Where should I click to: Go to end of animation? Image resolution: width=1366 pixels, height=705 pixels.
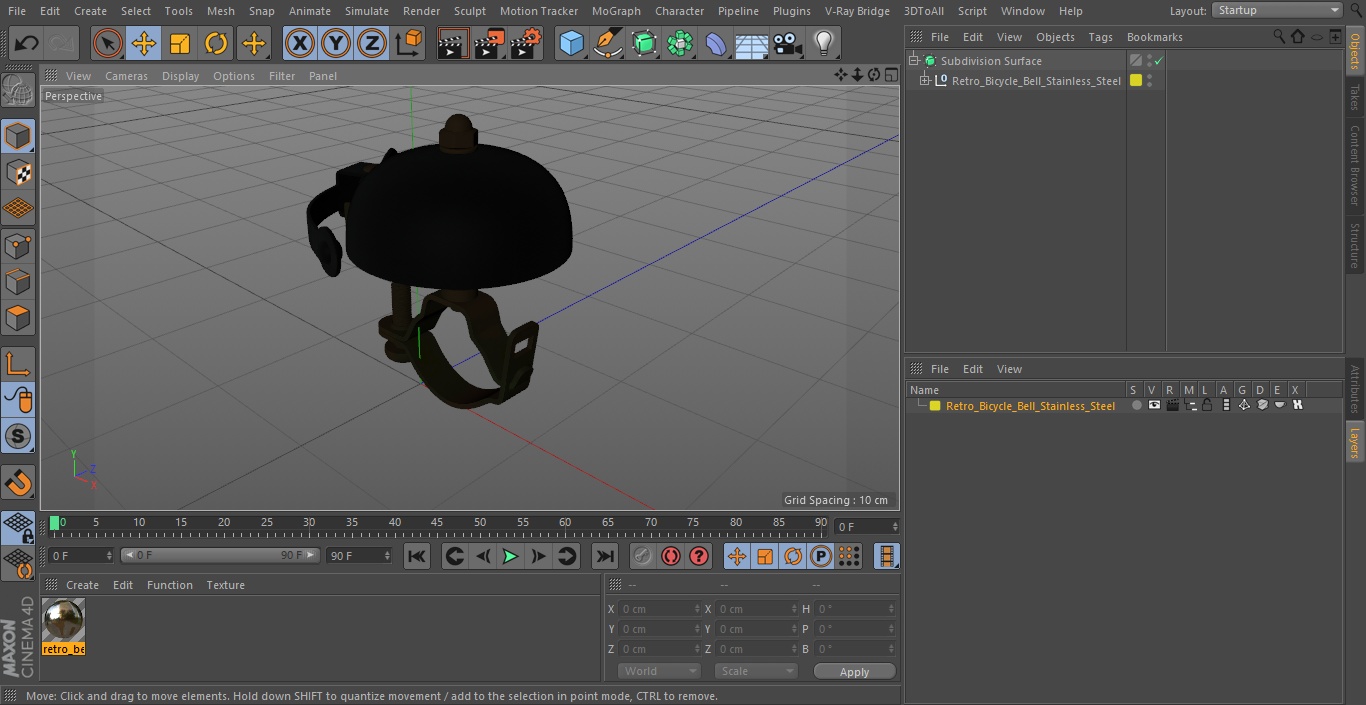605,556
